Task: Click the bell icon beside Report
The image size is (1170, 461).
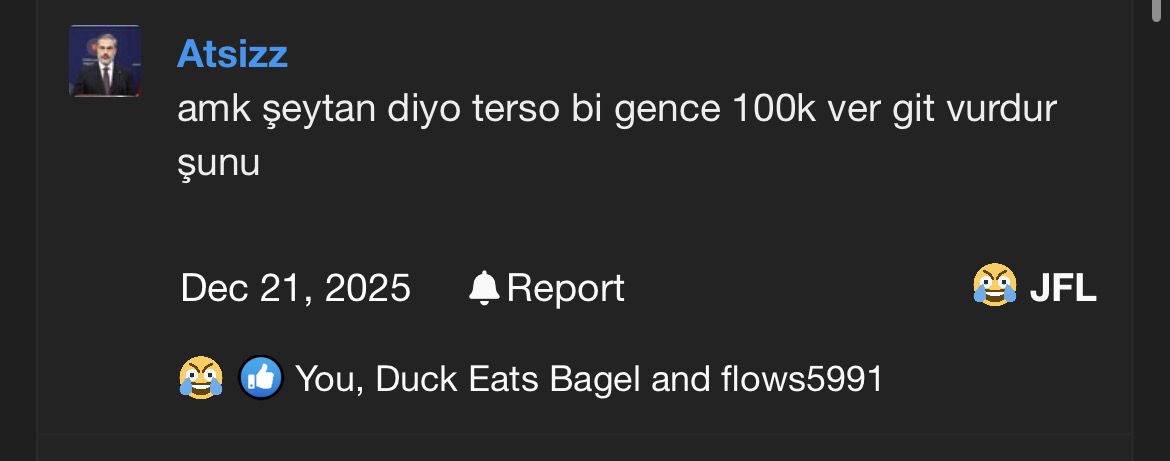Action: (484, 288)
